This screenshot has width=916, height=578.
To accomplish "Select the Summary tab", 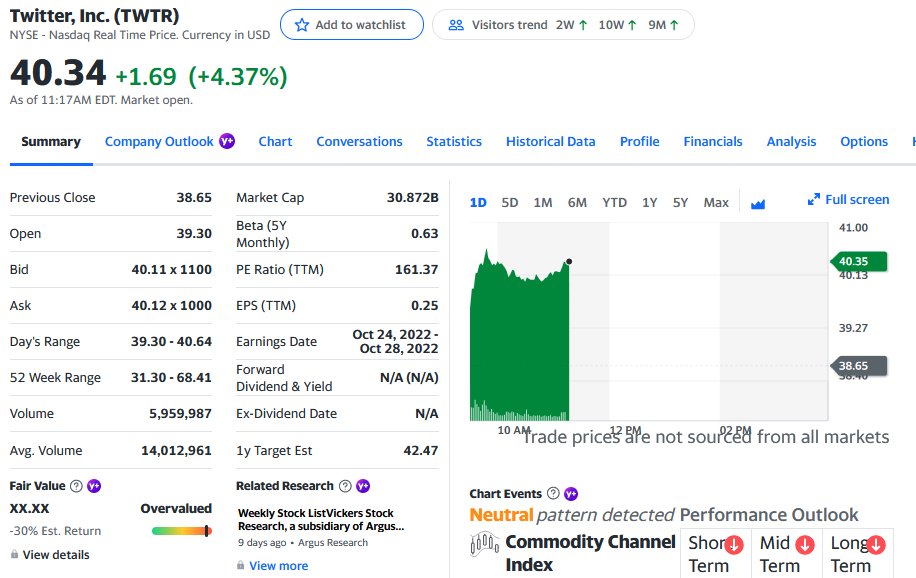I will pos(51,141).
